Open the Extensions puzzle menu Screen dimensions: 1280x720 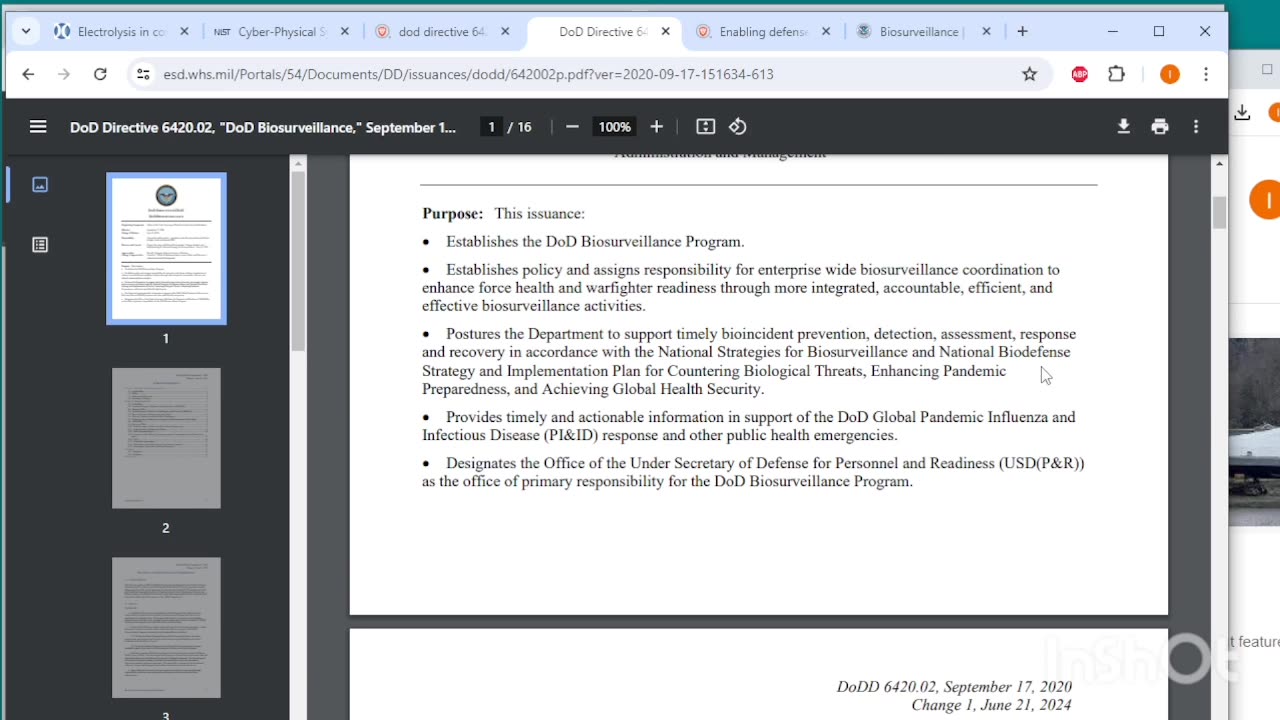pyautogui.click(x=1117, y=74)
